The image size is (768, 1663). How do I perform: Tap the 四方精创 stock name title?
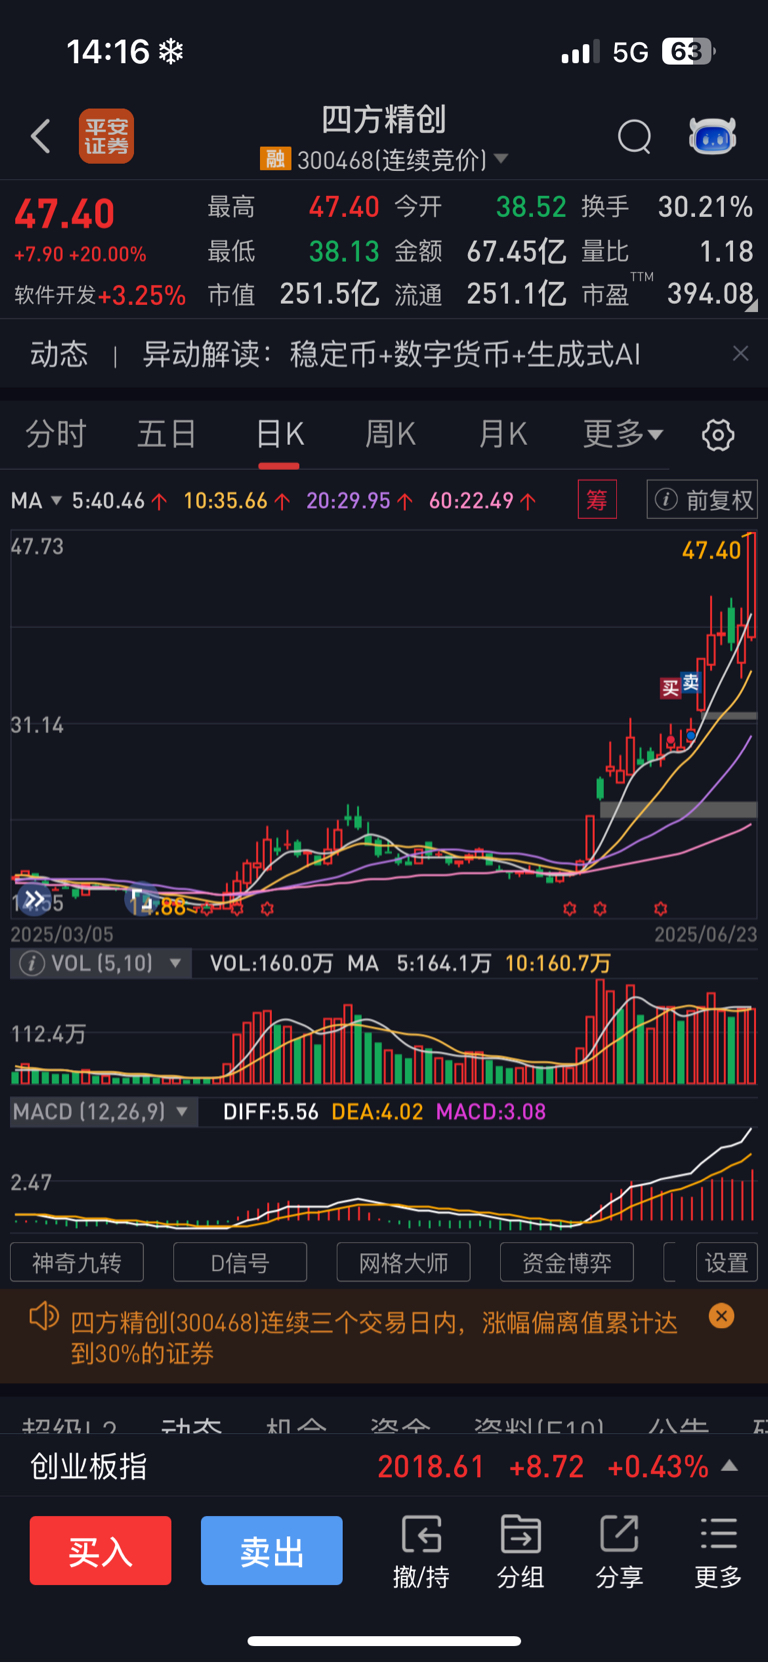pyautogui.click(x=384, y=120)
